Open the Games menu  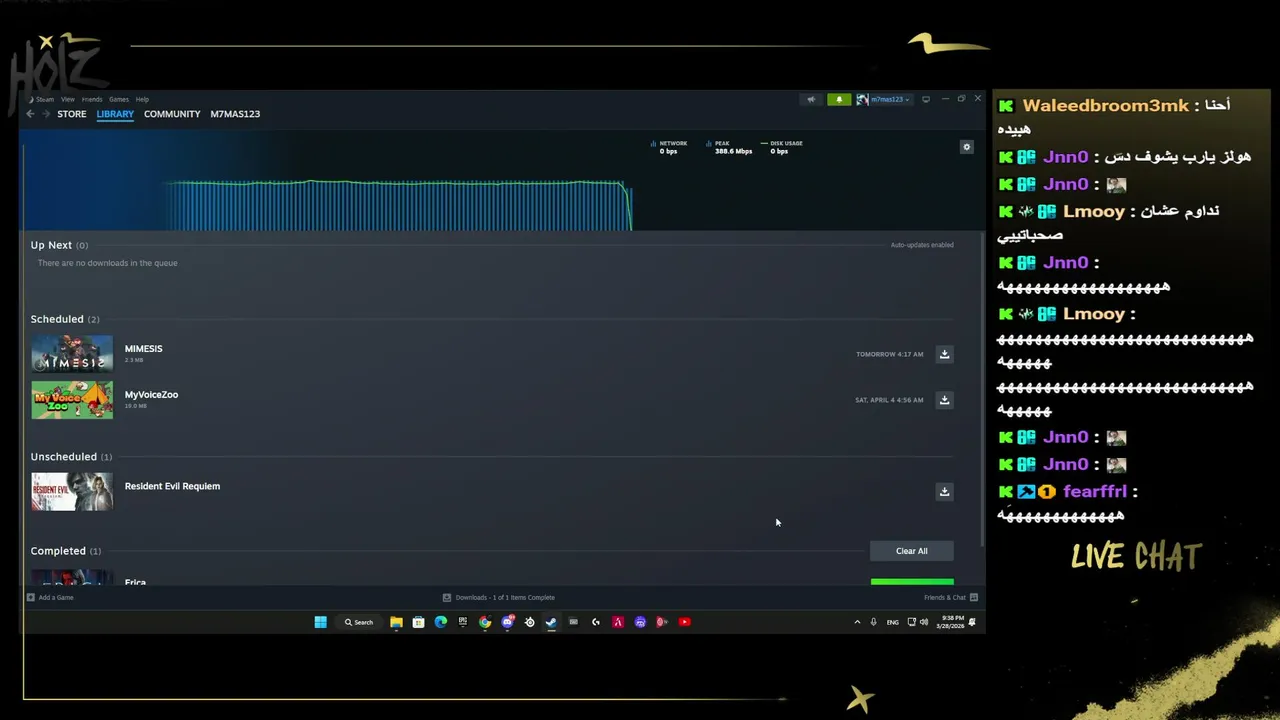[x=119, y=99]
